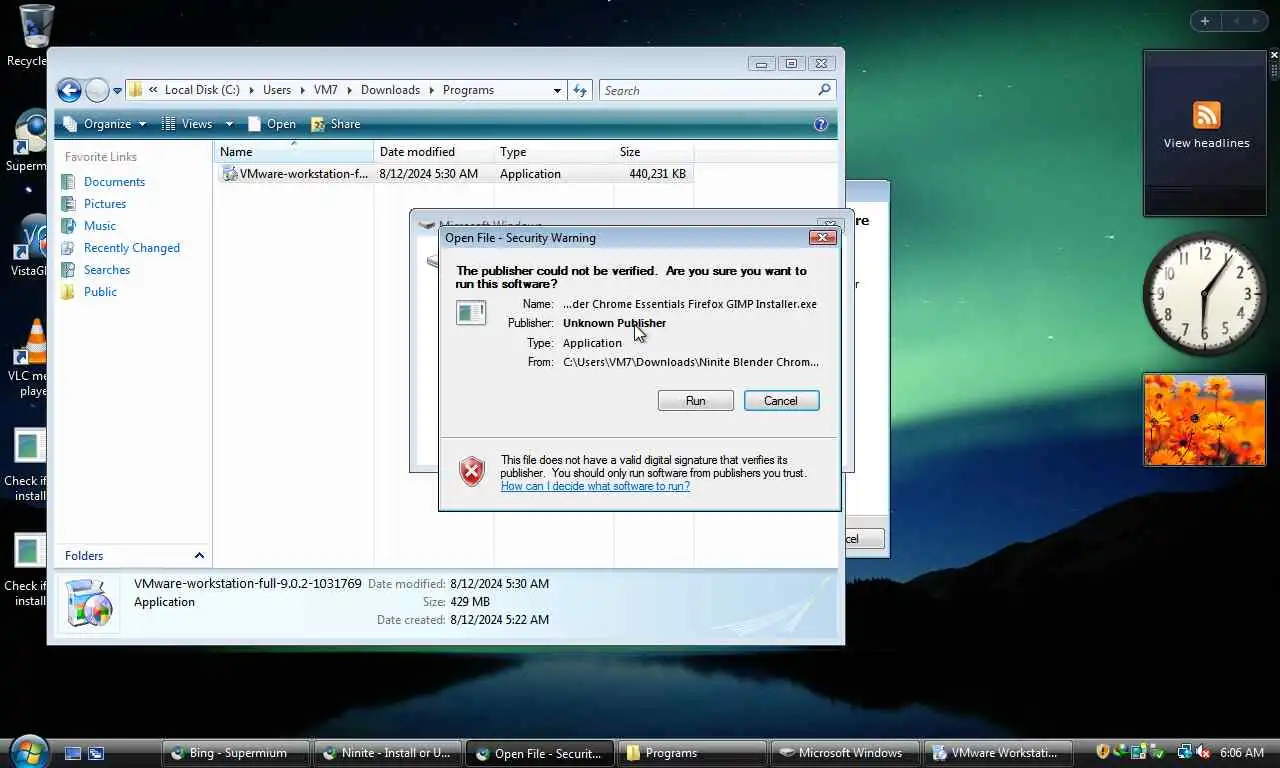This screenshot has width=1280, height=768.
Task: Click Show Desktop quick launch icon
Action: (x=73, y=753)
